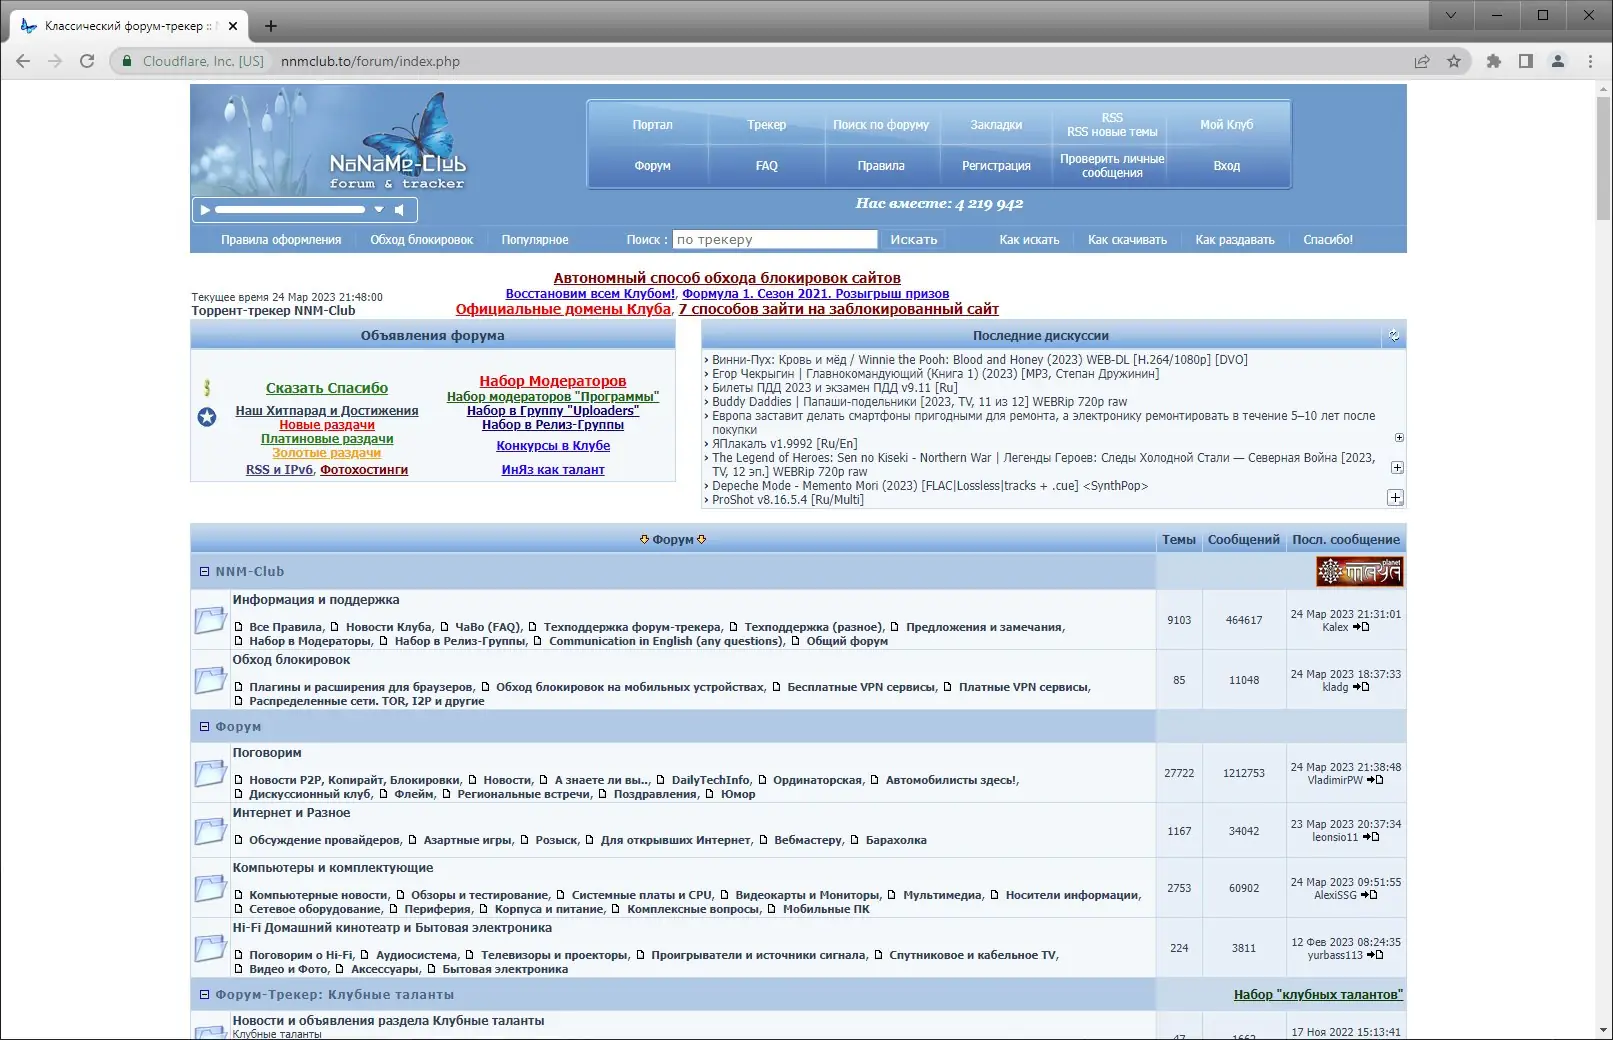Image resolution: width=1613 pixels, height=1040 pixels.
Task: Collapse the NNM-Club category
Action: tap(204, 572)
